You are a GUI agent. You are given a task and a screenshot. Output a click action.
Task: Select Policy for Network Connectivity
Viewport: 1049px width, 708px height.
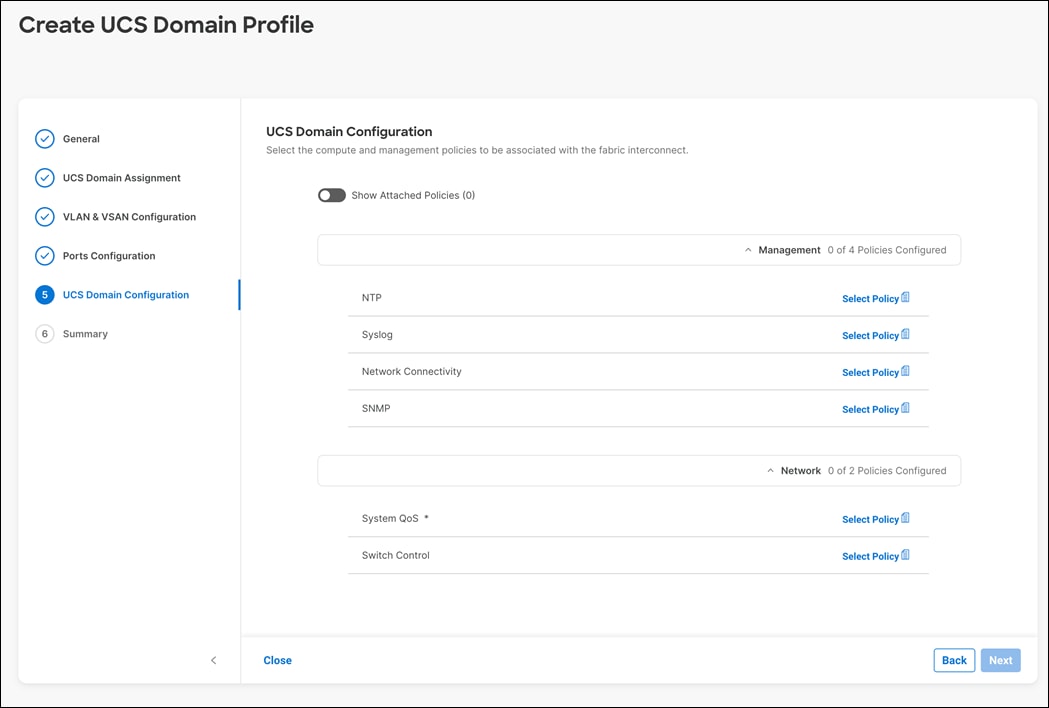[869, 370]
